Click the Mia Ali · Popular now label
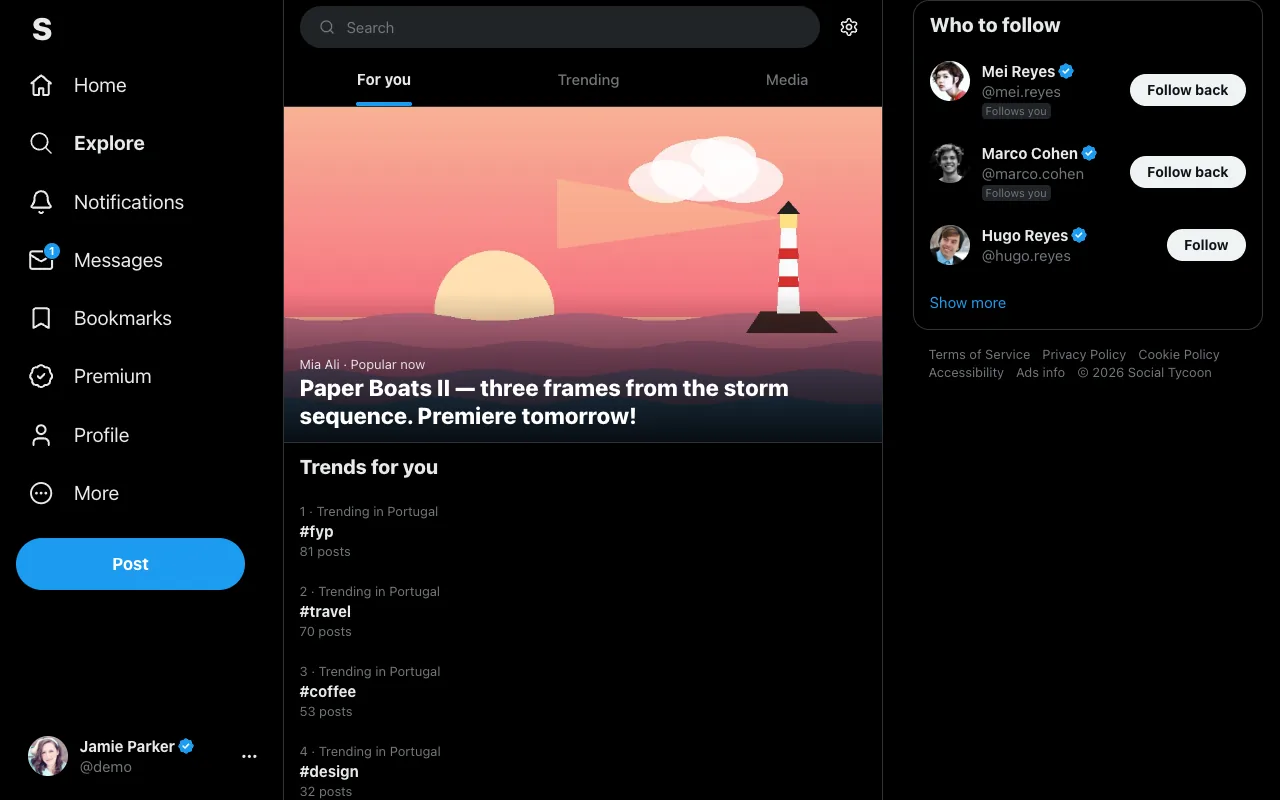 pos(362,365)
